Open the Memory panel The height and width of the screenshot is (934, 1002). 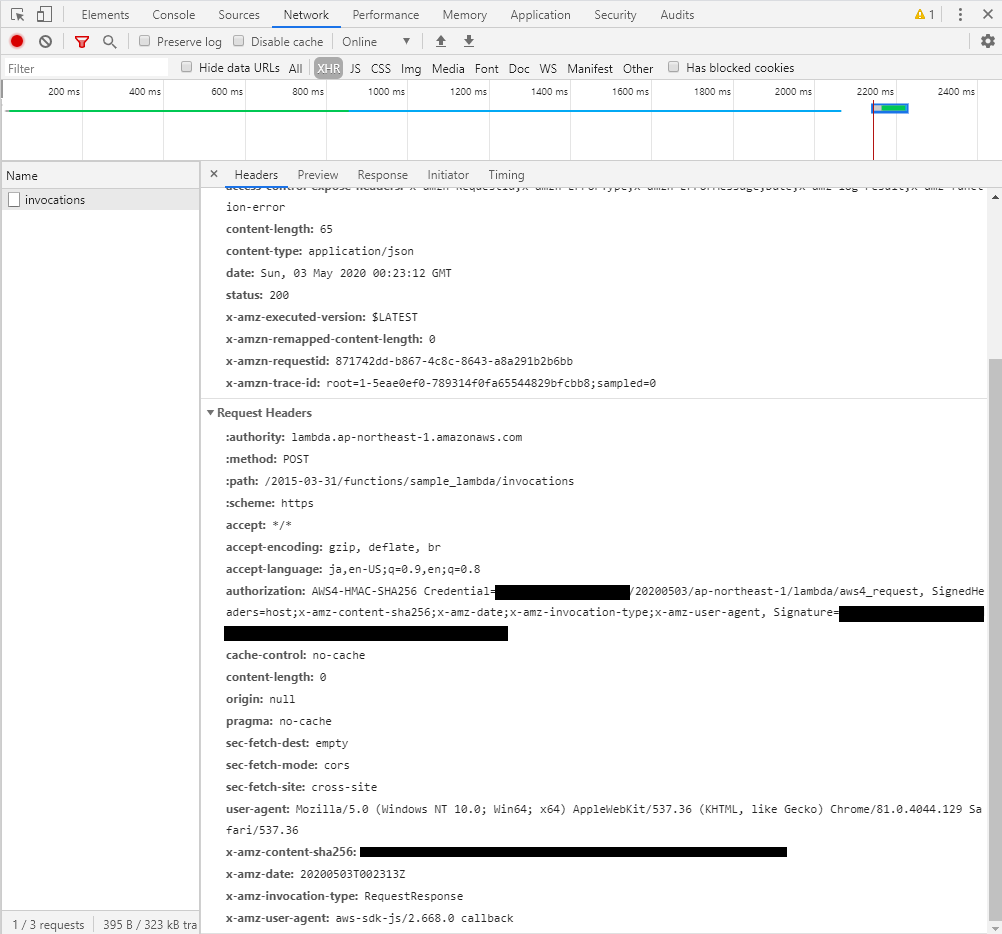click(465, 15)
